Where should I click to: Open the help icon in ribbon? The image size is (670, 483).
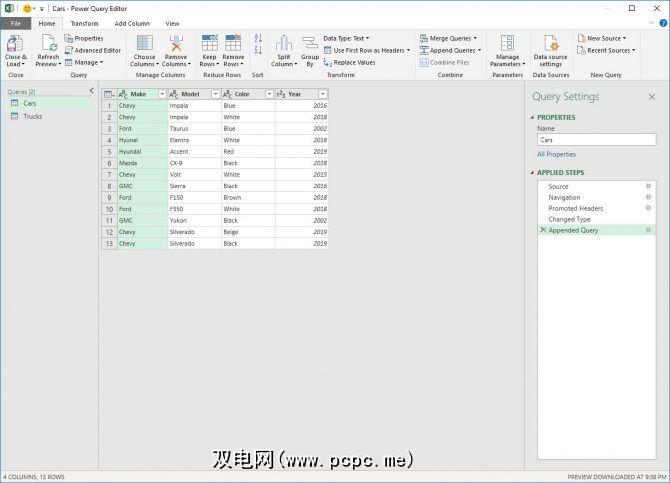(663, 24)
